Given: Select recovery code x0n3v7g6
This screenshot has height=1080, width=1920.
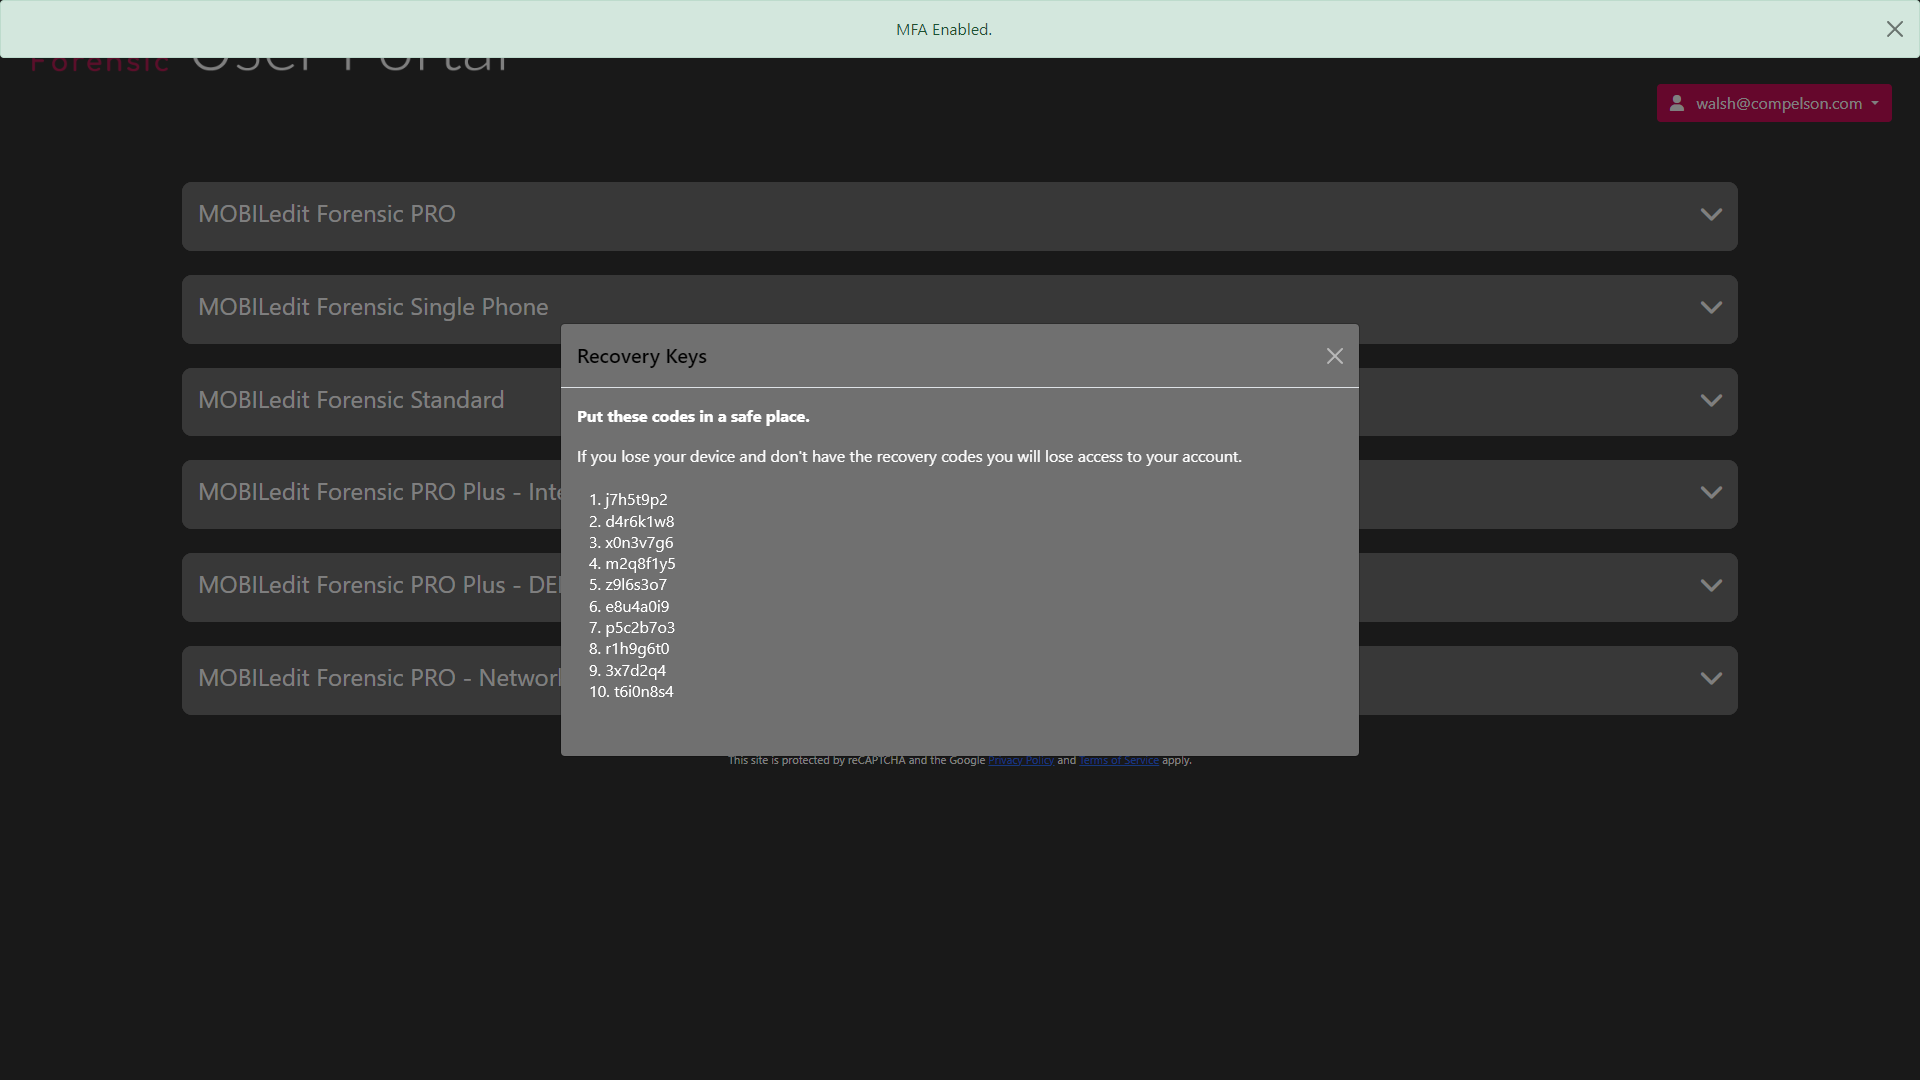Looking at the screenshot, I should click(639, 543).
